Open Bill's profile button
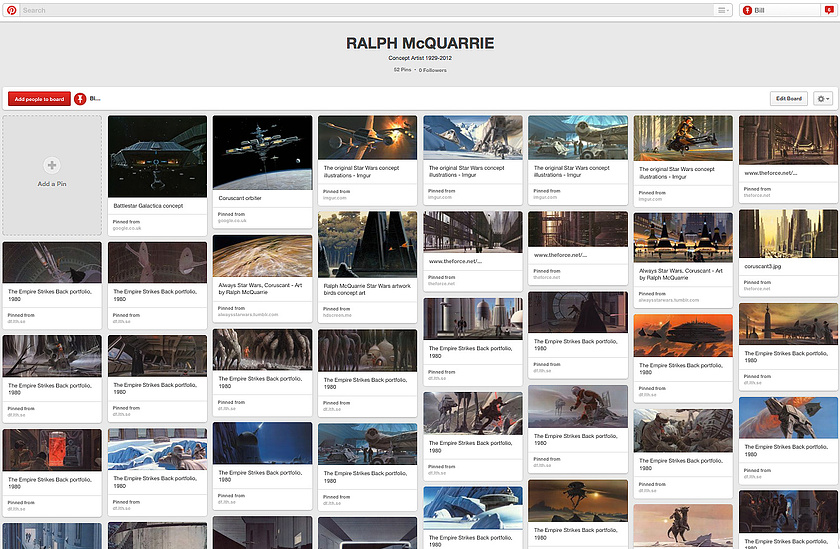 (x=780, y=10)
